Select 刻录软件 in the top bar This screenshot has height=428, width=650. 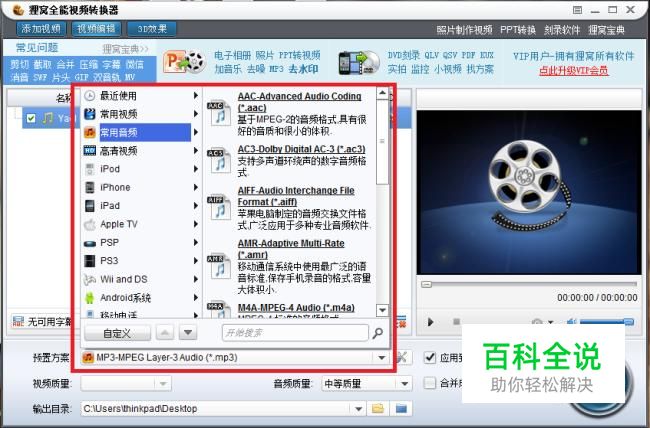(x=562, y=30)
